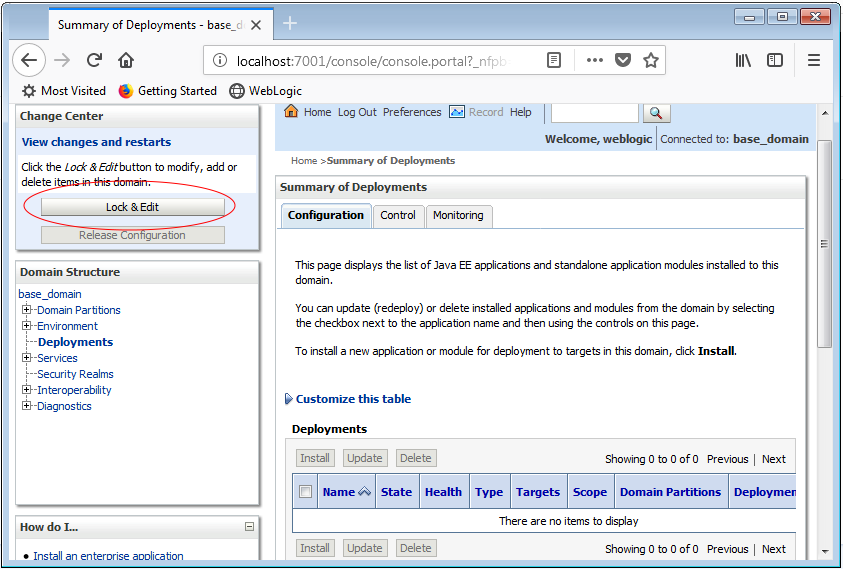Viewport: 843px width, 569px height.
Task: Collapse the How do I panel
Action: (x=249, y=527)
